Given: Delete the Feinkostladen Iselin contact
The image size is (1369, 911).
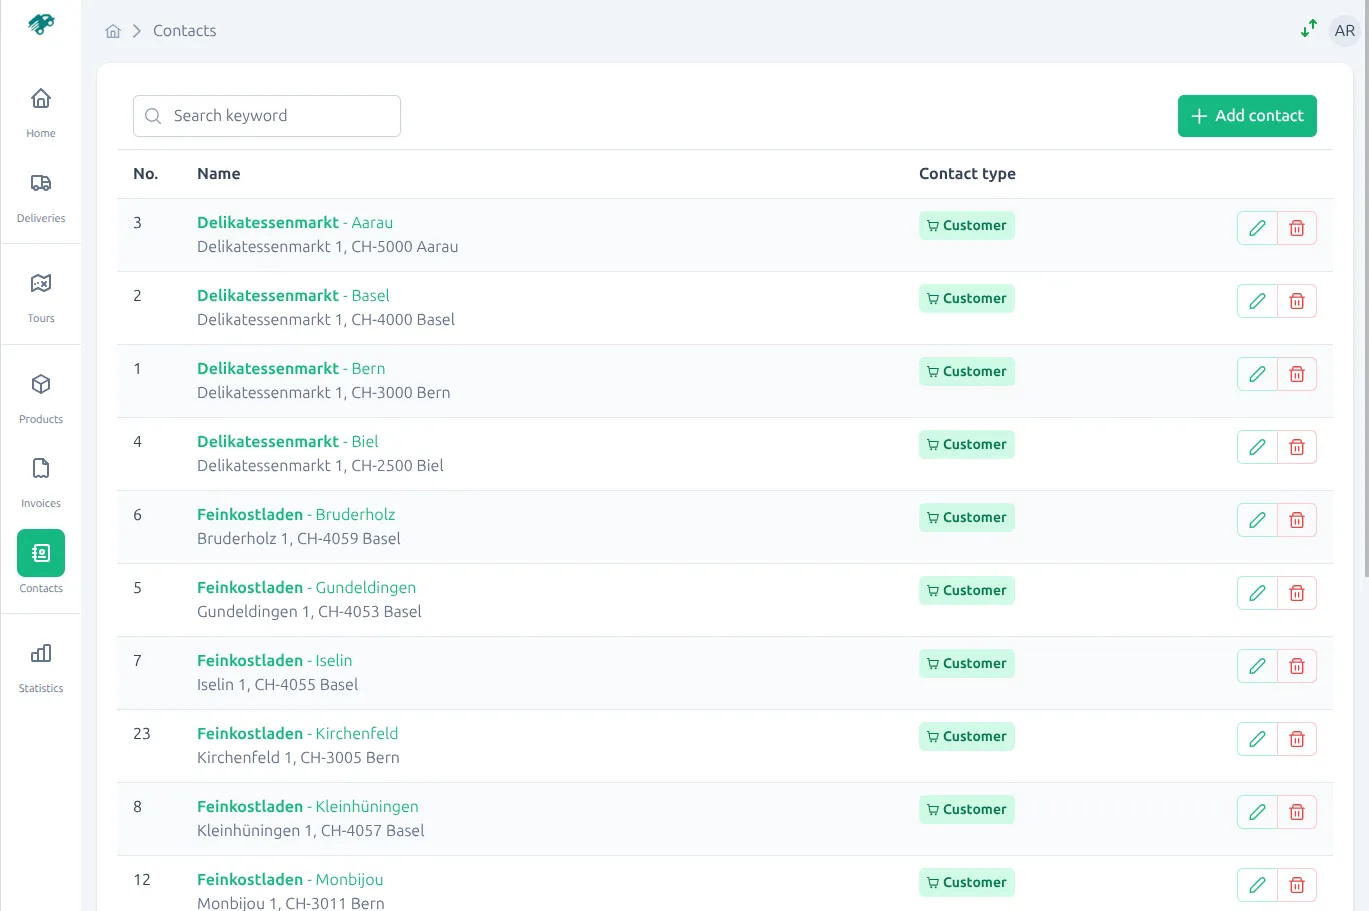Looking at the screenshot, I should (1297, 665).
